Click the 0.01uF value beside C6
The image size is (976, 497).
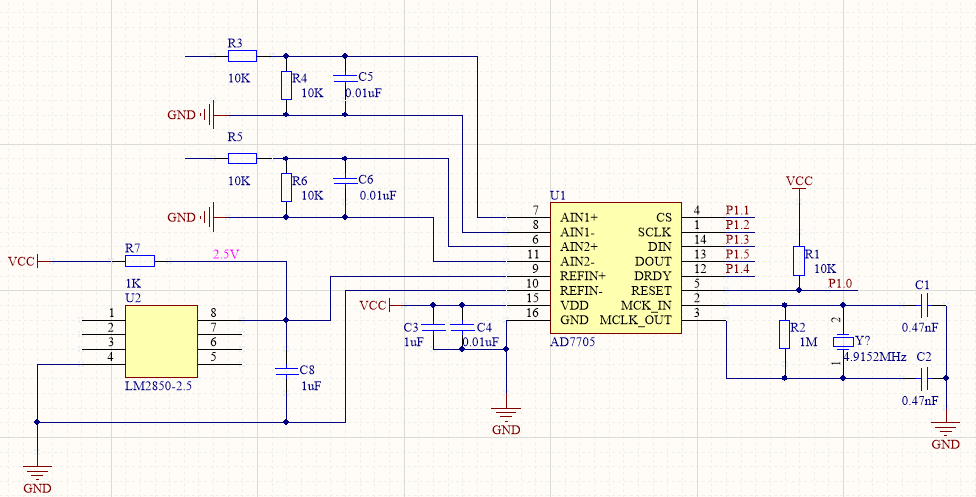(x=378, y=196)
